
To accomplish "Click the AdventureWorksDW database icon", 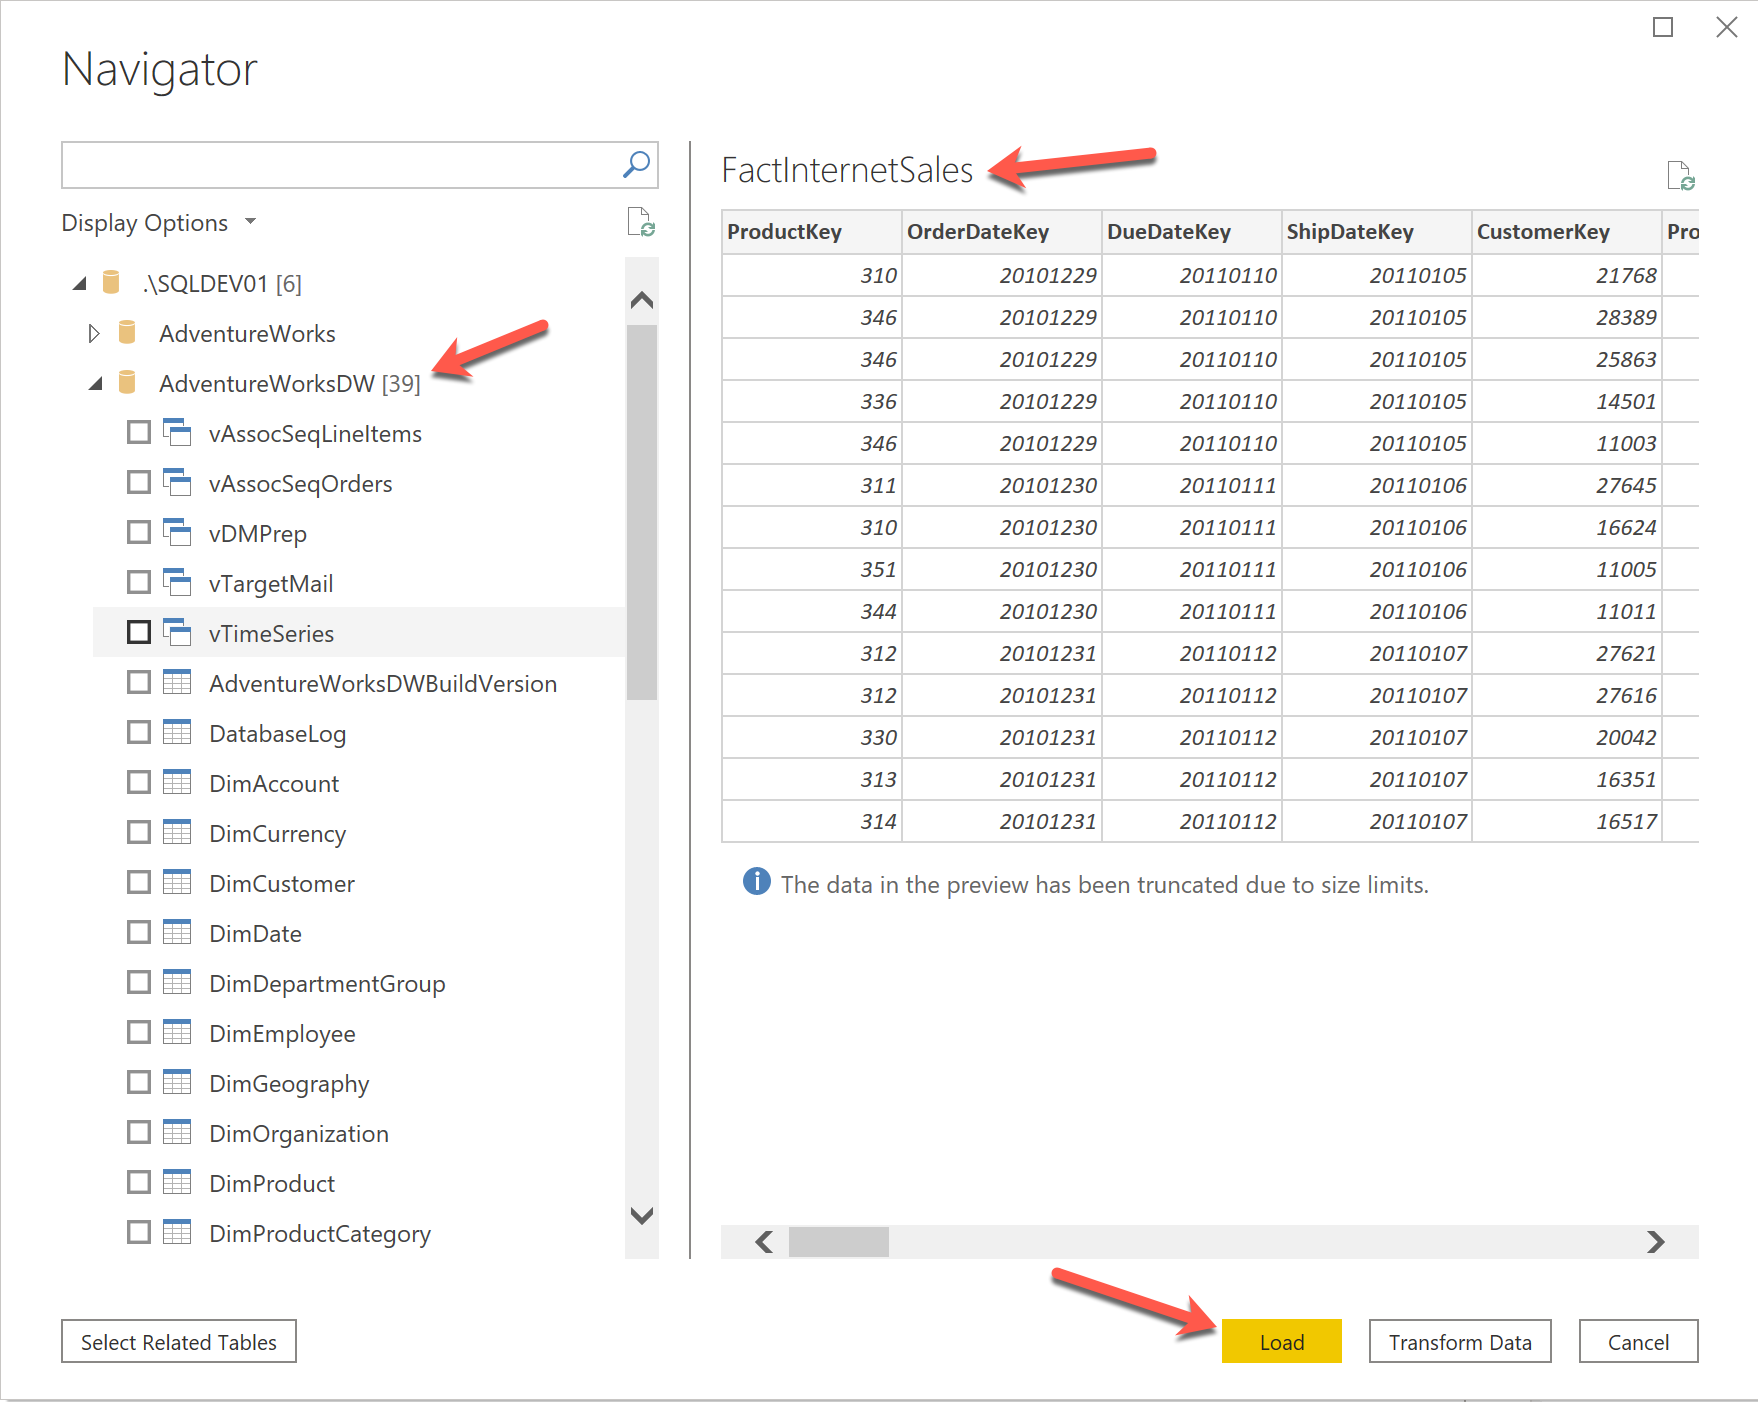I will (x=127, y=383).
